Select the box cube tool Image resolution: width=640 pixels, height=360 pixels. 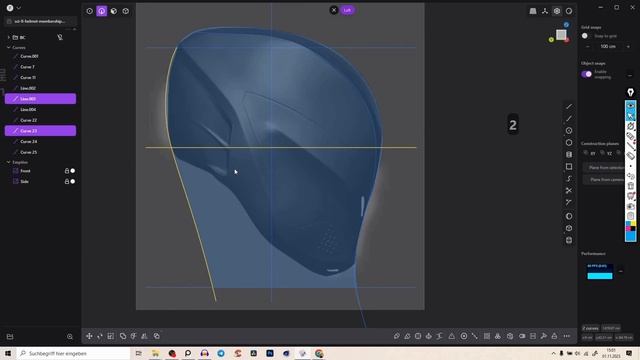coord(569,228)
